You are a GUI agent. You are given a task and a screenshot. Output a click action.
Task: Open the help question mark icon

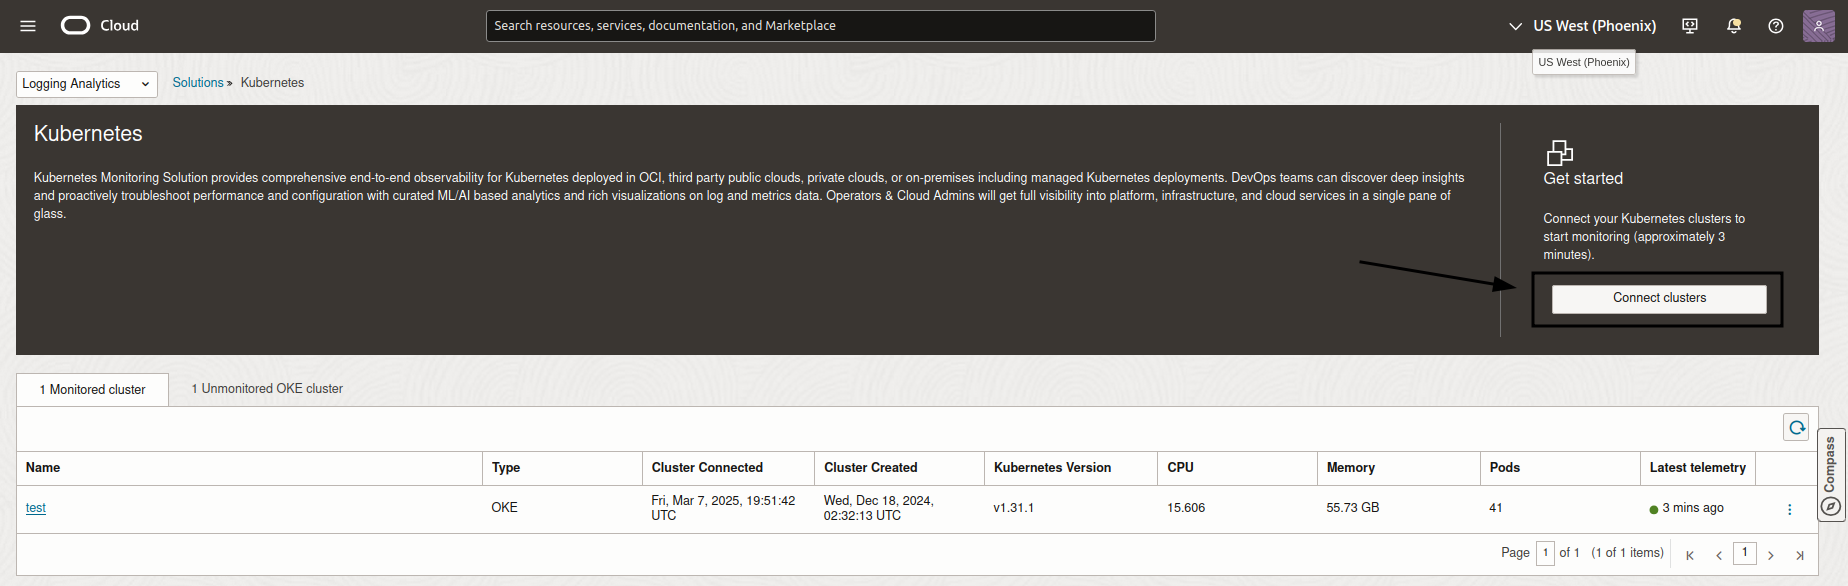point(1776,26)
